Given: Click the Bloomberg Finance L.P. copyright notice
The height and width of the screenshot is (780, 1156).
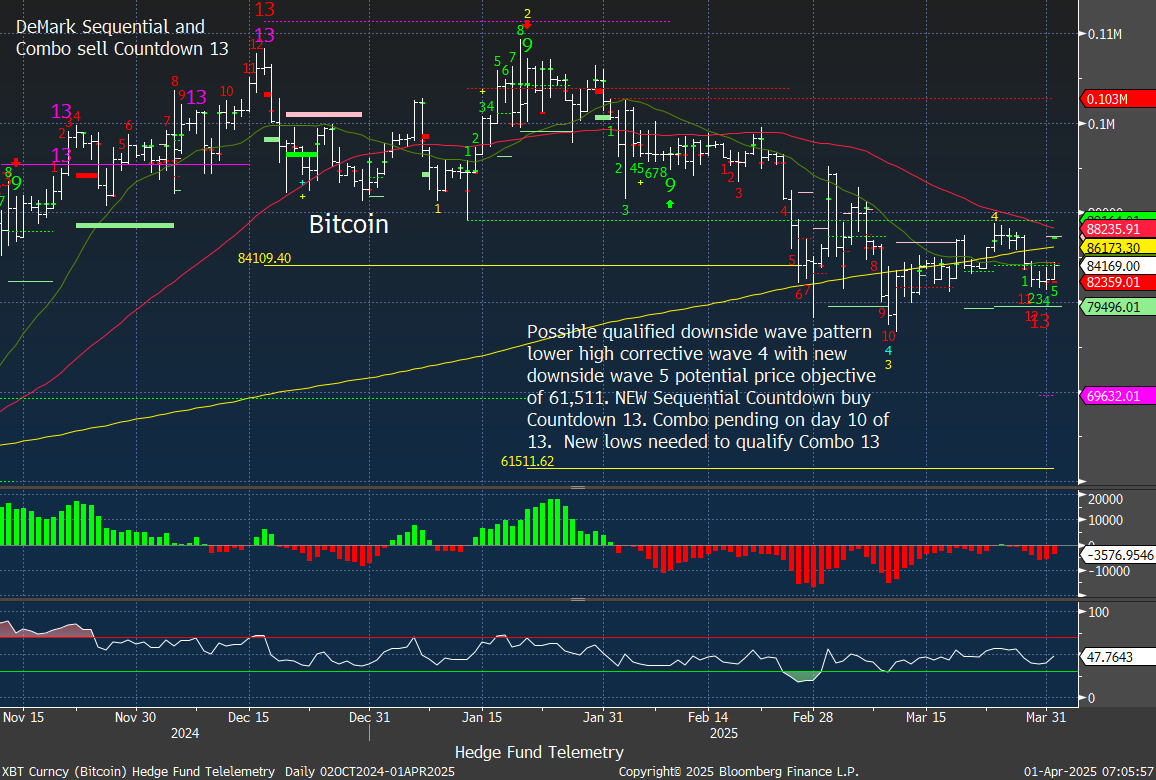Looking at the screenshot, I should [x=738, y=771].
